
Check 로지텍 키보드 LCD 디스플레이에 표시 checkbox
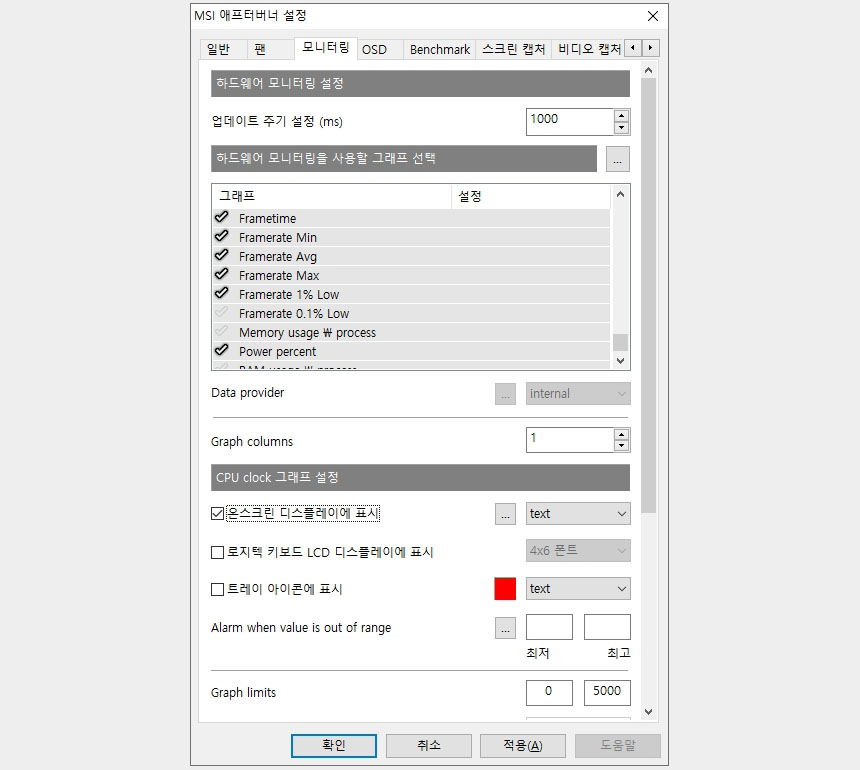pyautogui.click(x=217, y=552)
